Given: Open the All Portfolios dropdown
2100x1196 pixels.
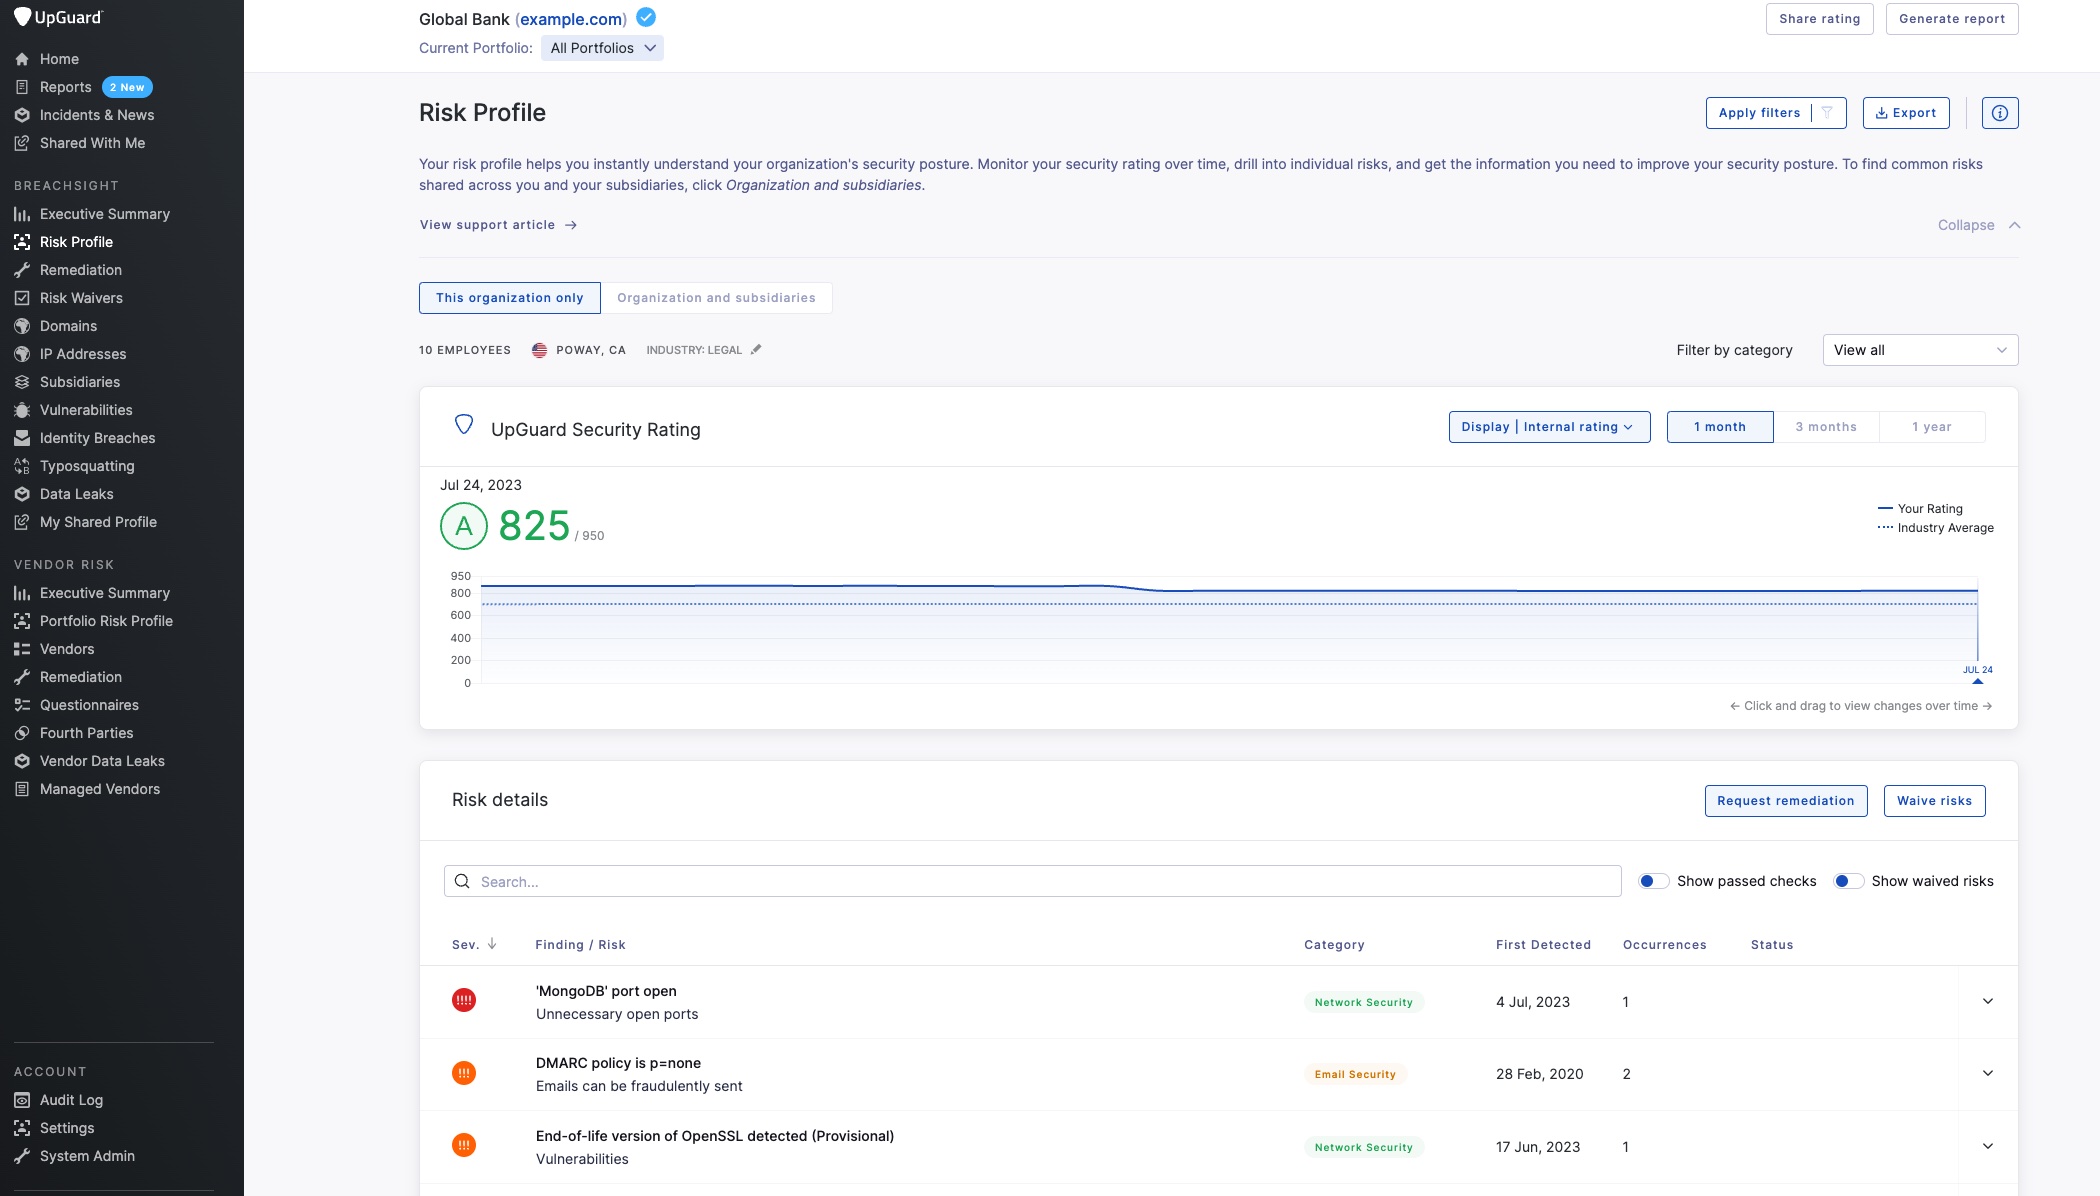Looking at the screenshot, I should click(x=602, y=48).
